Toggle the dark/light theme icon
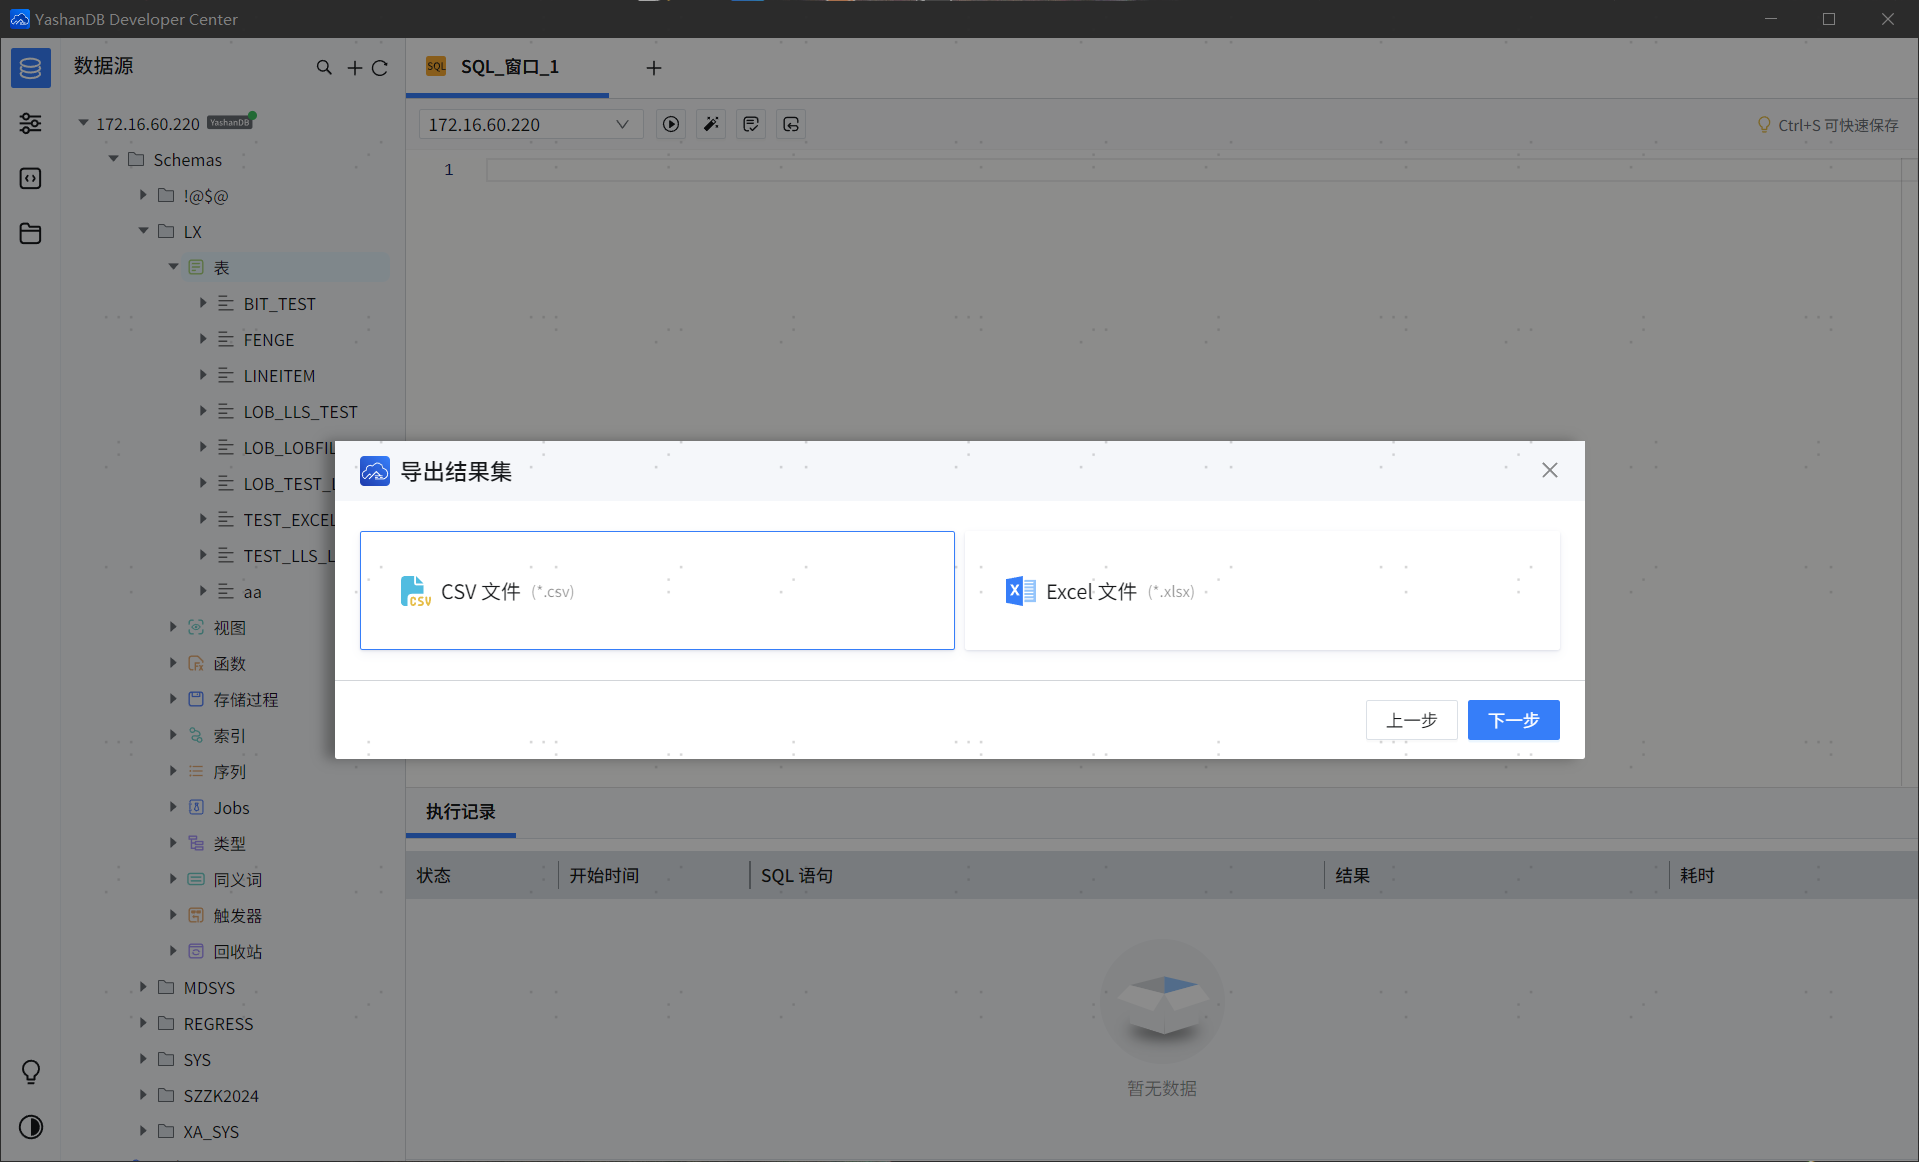 (31, 1127)
